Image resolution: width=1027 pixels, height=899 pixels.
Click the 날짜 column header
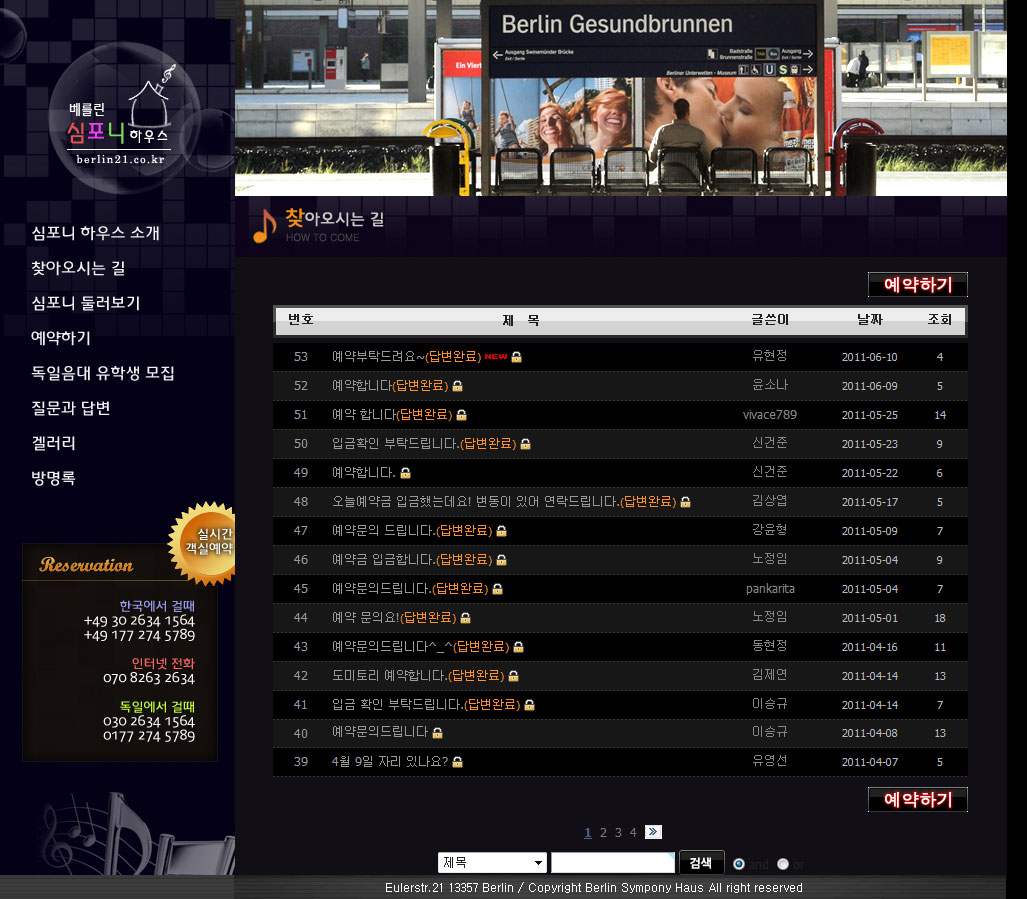point(870,320)
